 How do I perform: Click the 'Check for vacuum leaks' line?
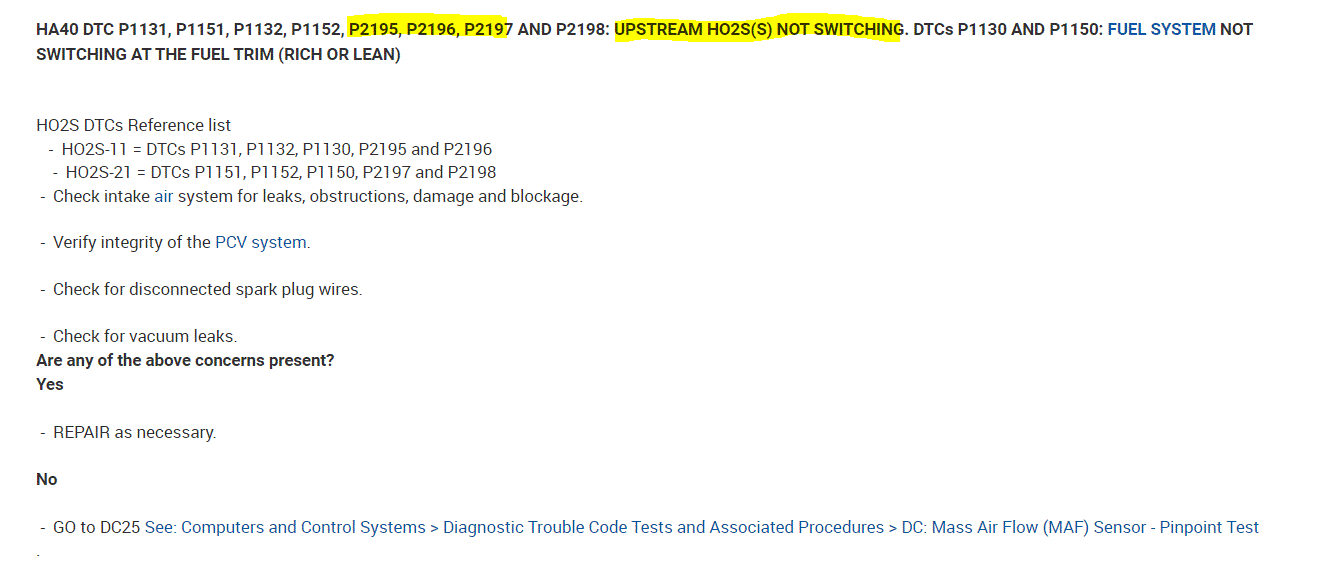(145, 336)
